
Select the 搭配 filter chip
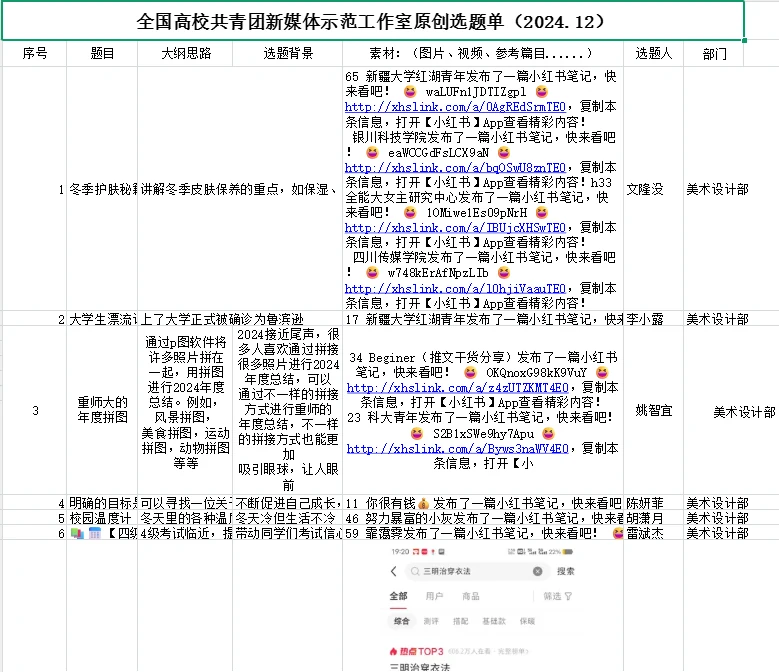click(461, 621)
